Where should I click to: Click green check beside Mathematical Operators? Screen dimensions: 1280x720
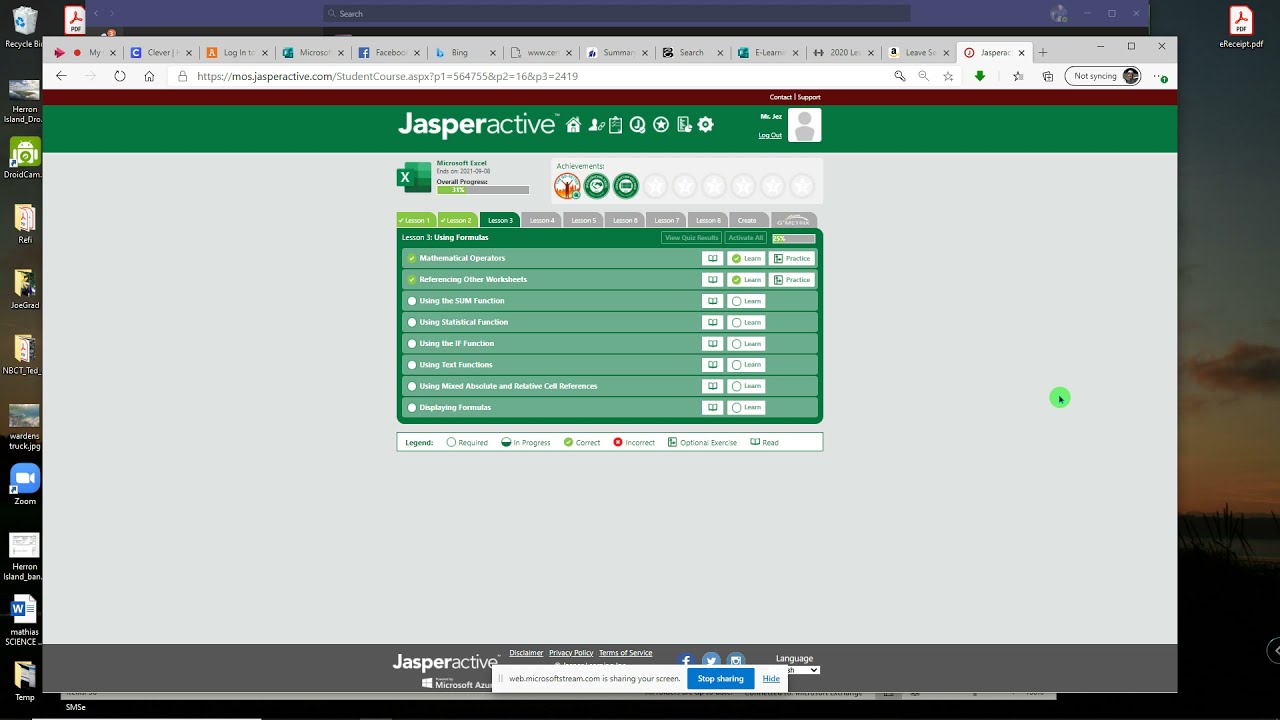412,258
